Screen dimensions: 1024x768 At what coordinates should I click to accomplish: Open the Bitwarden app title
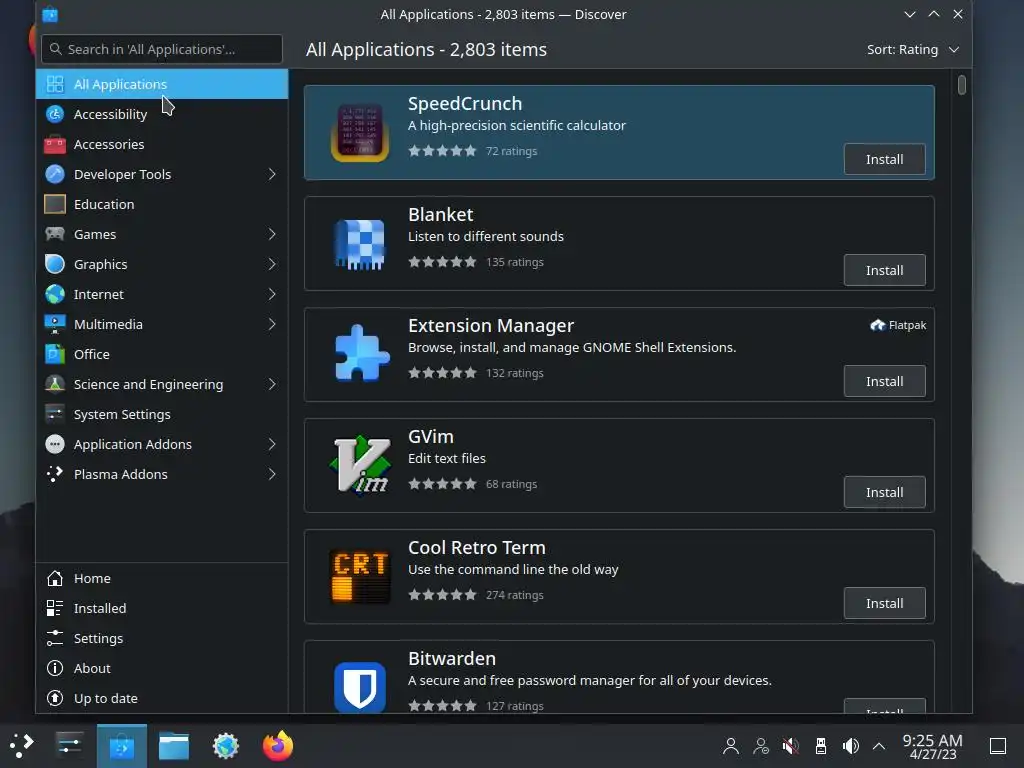(x=452, y=658)
